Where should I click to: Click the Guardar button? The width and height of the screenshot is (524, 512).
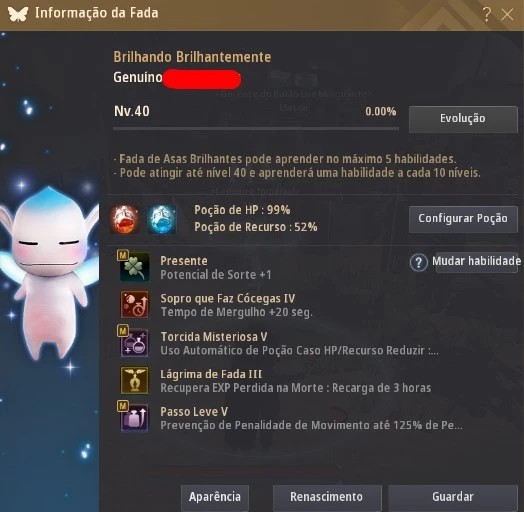pos(453,497)
